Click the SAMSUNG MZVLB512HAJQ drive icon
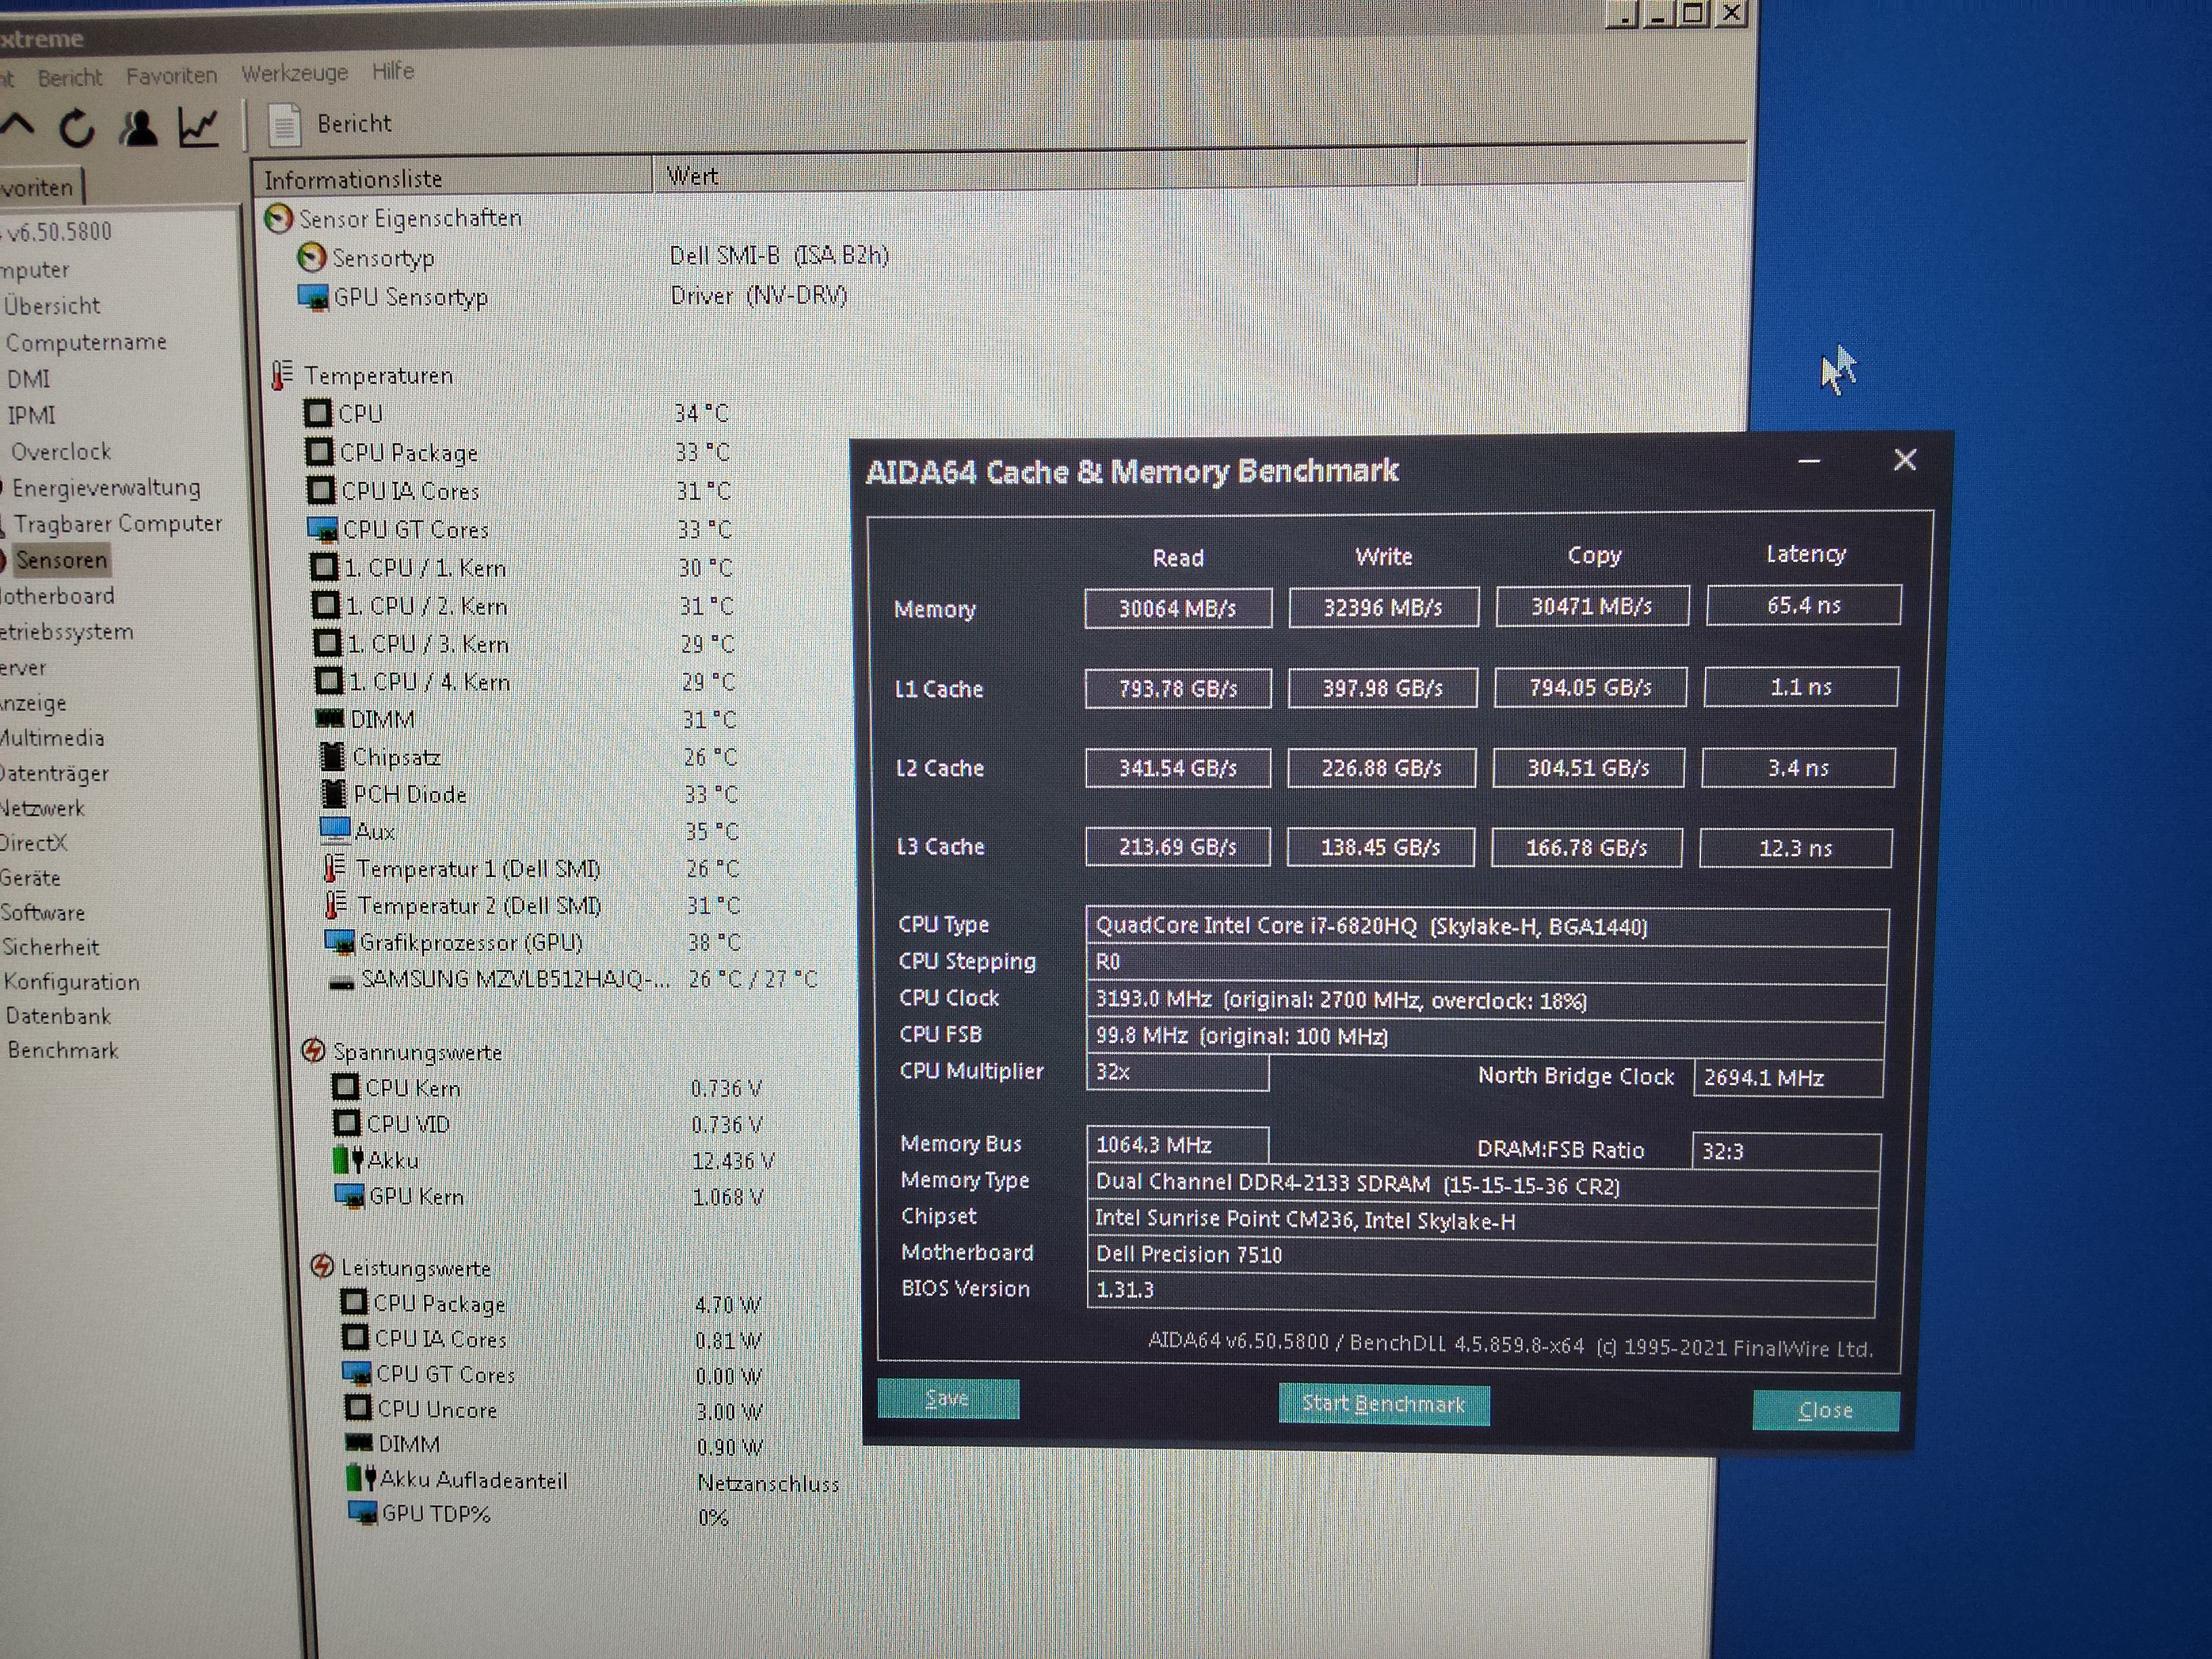The width and height of the screenshot is (2212, 1659). (x=342, y=982)
